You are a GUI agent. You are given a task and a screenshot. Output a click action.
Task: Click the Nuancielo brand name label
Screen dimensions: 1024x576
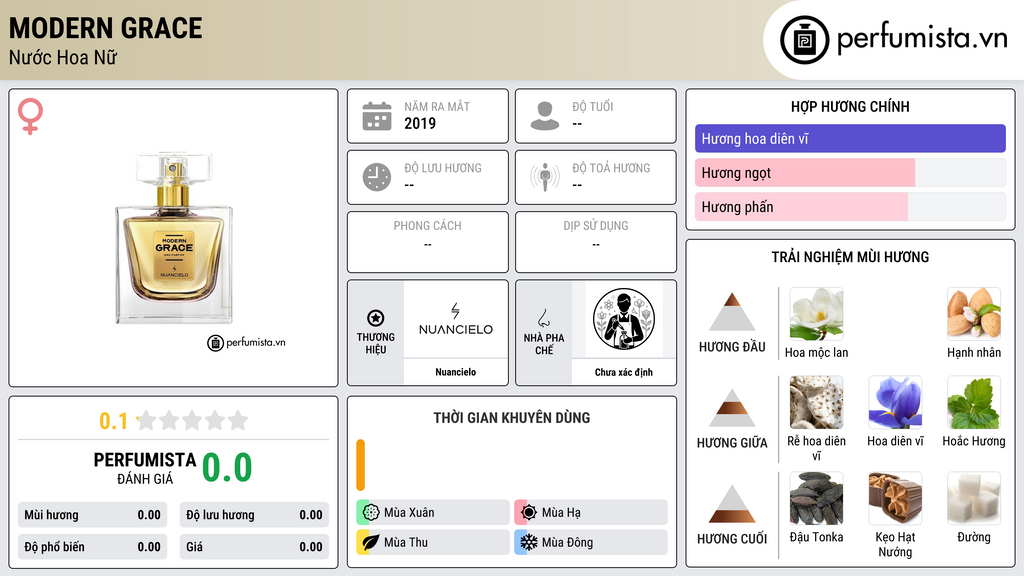pyautogui.click(x=456, y=372)
